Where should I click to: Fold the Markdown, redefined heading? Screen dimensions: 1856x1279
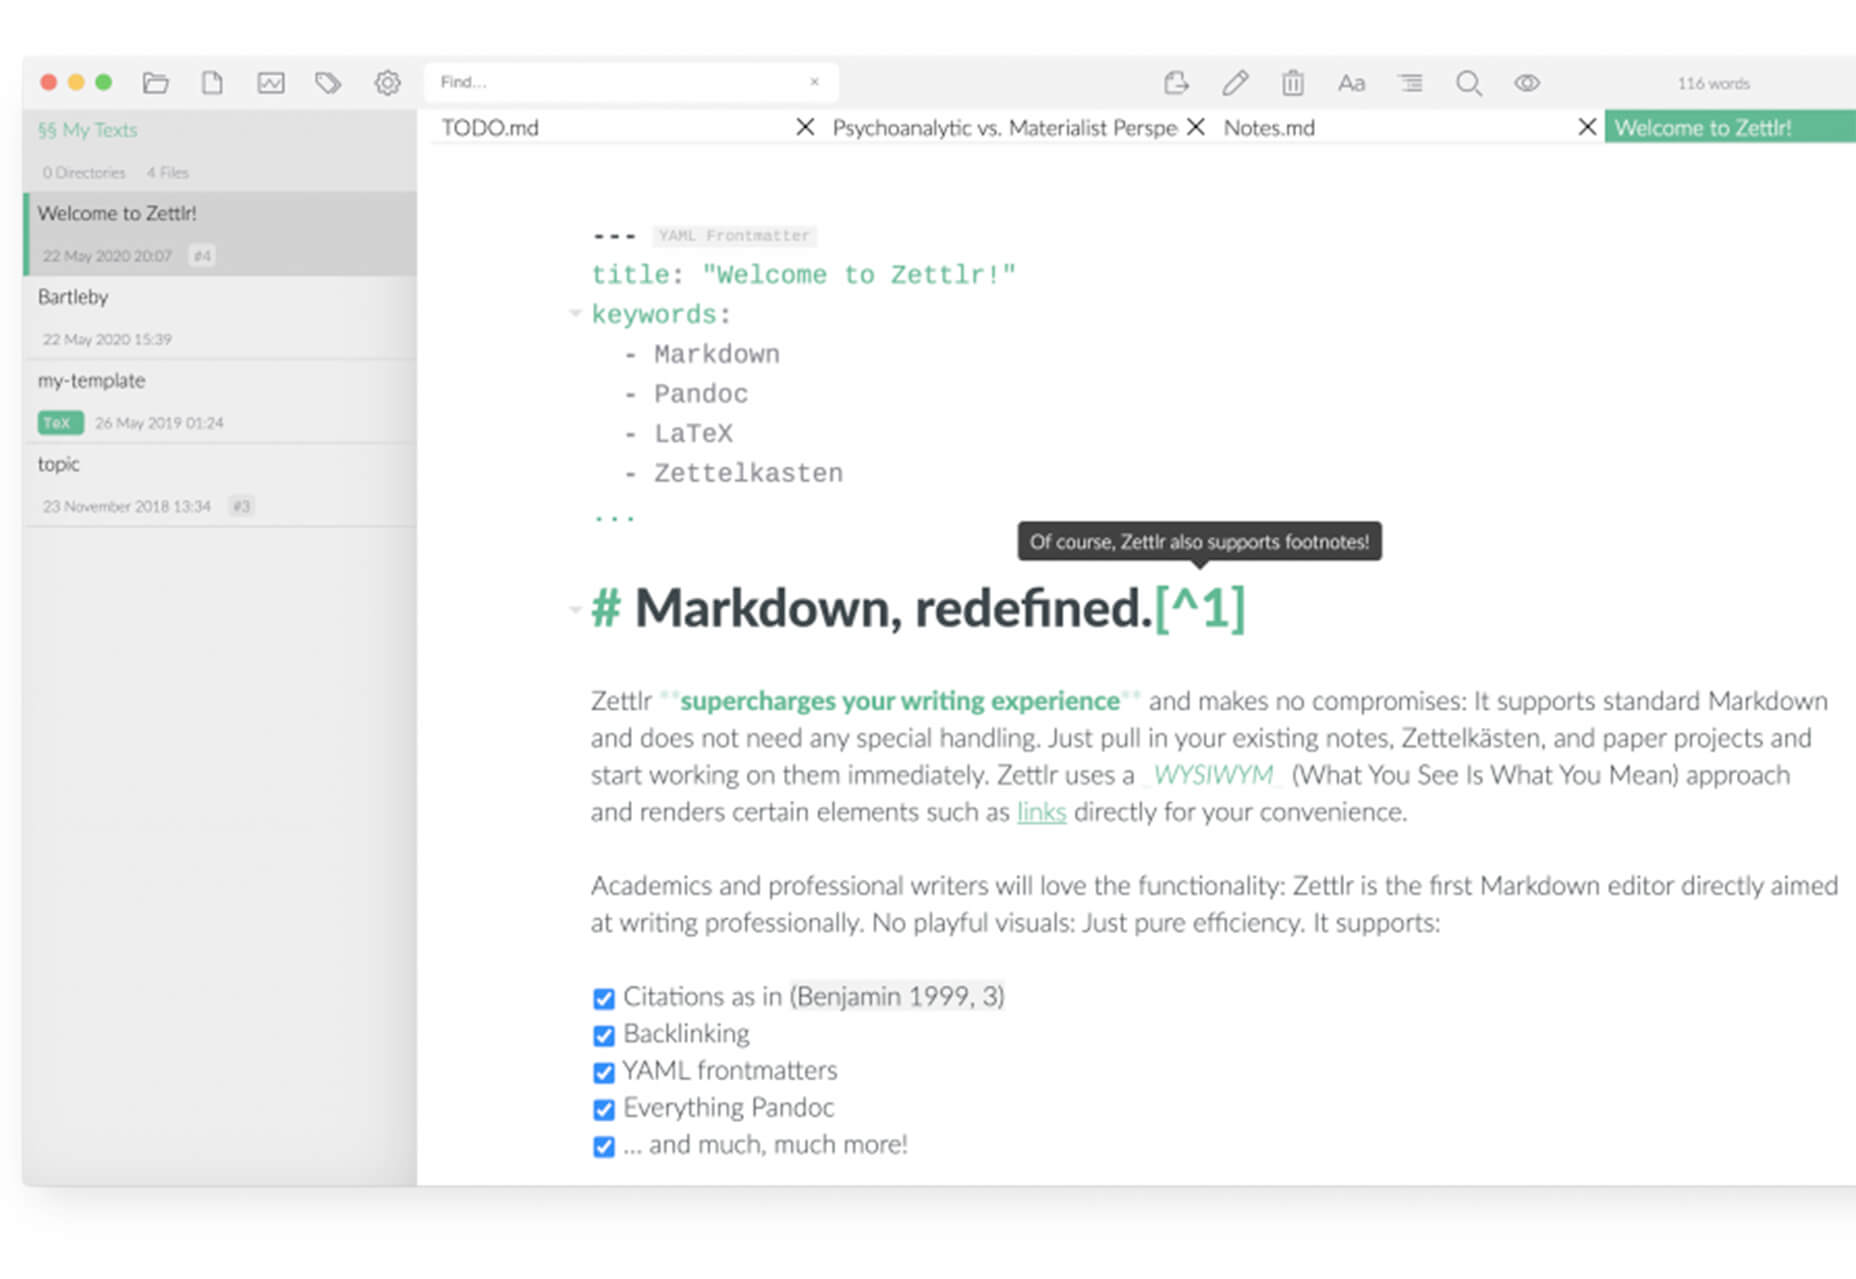[575, 608]
